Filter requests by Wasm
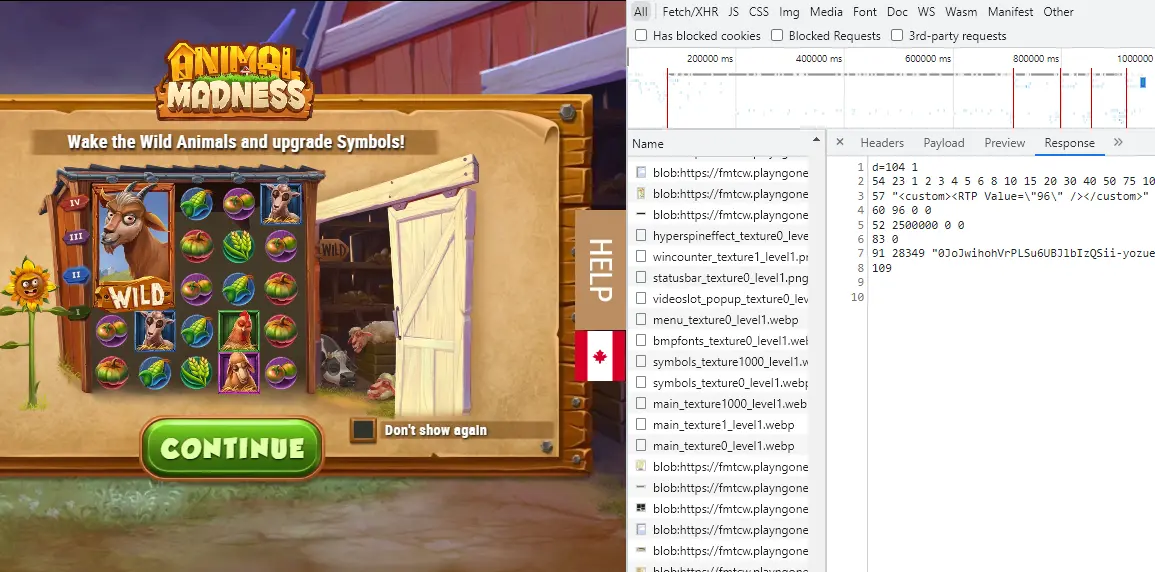Viewport: 1155px width, 572px height. pyautogui.click(x=961, y=12)
